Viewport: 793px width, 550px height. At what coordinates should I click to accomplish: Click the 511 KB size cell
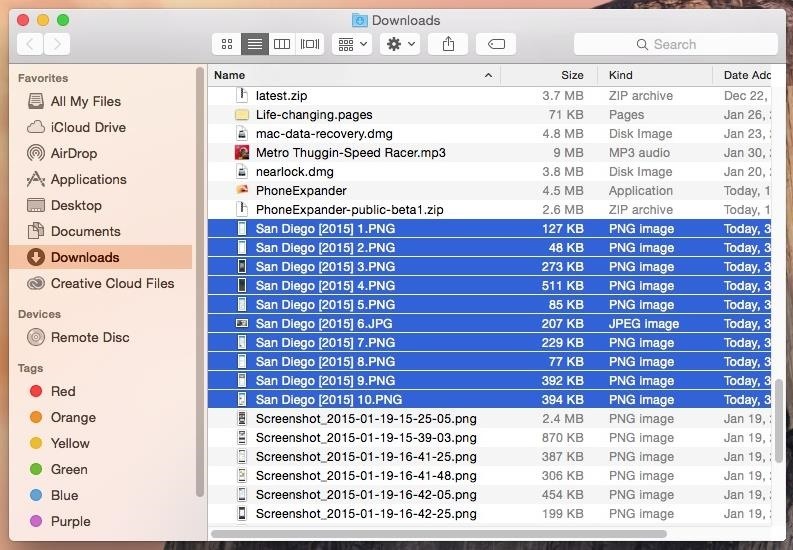562,286
